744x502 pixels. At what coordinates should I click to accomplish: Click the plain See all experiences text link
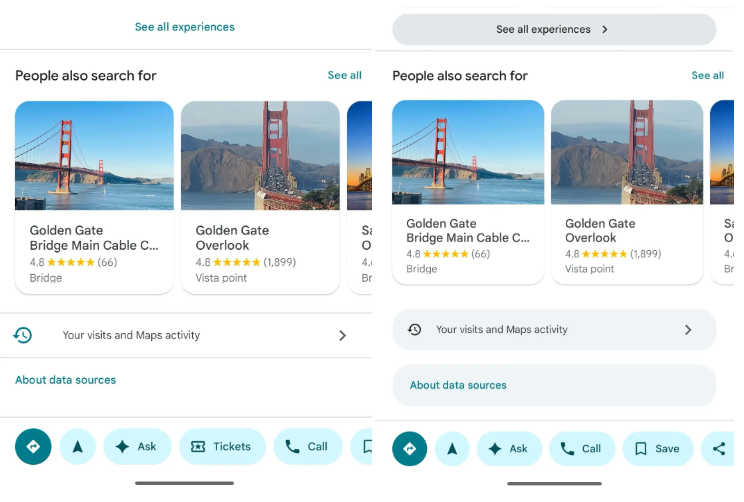185,27
